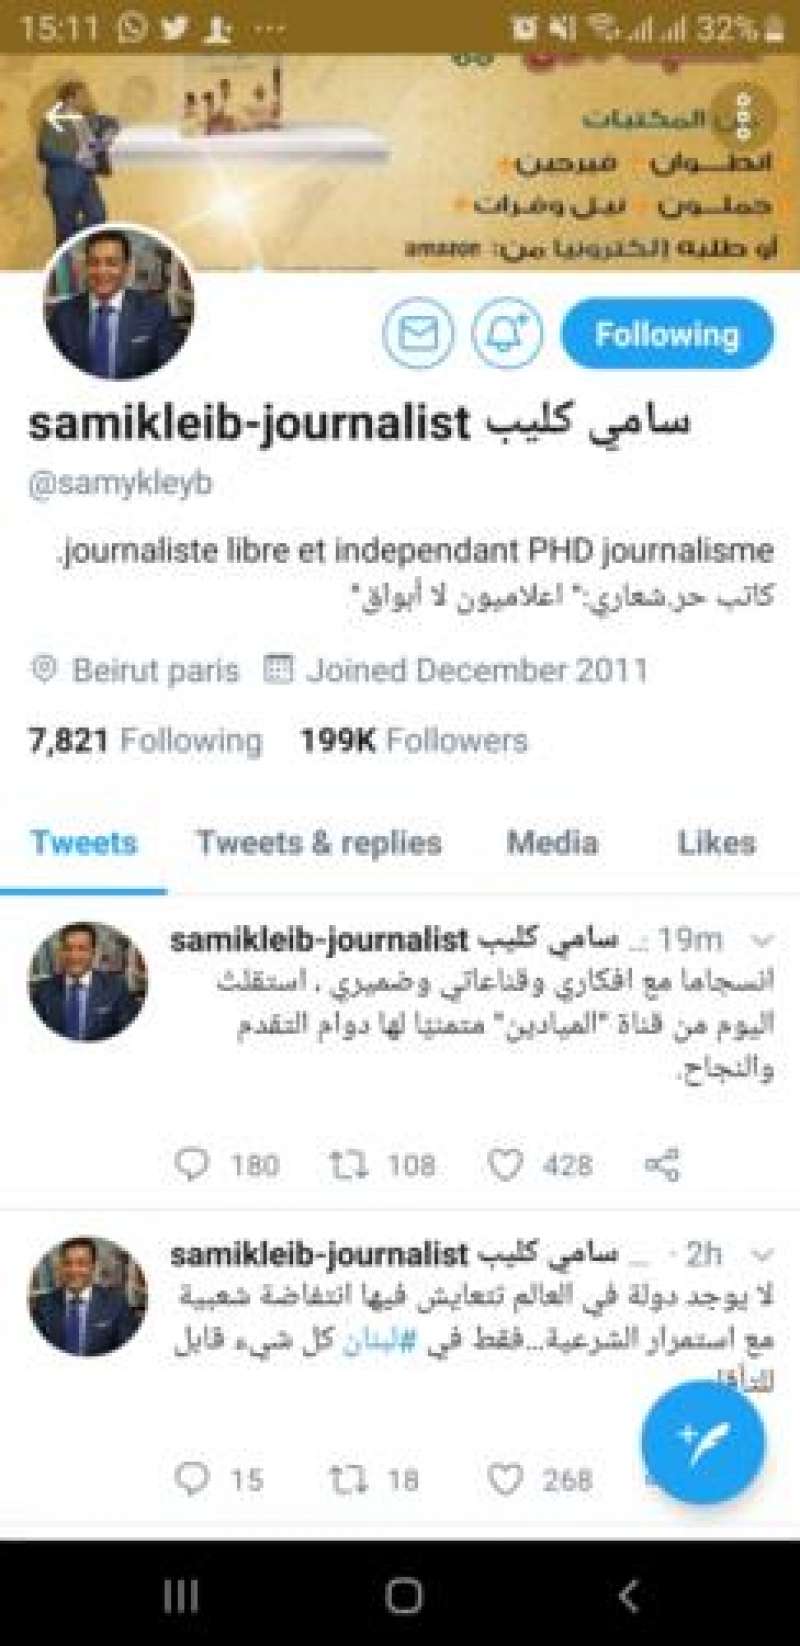Expand options chevron on 2h tweet
The height and width of the screenshot is (1646, 800).
(762, 1254)
